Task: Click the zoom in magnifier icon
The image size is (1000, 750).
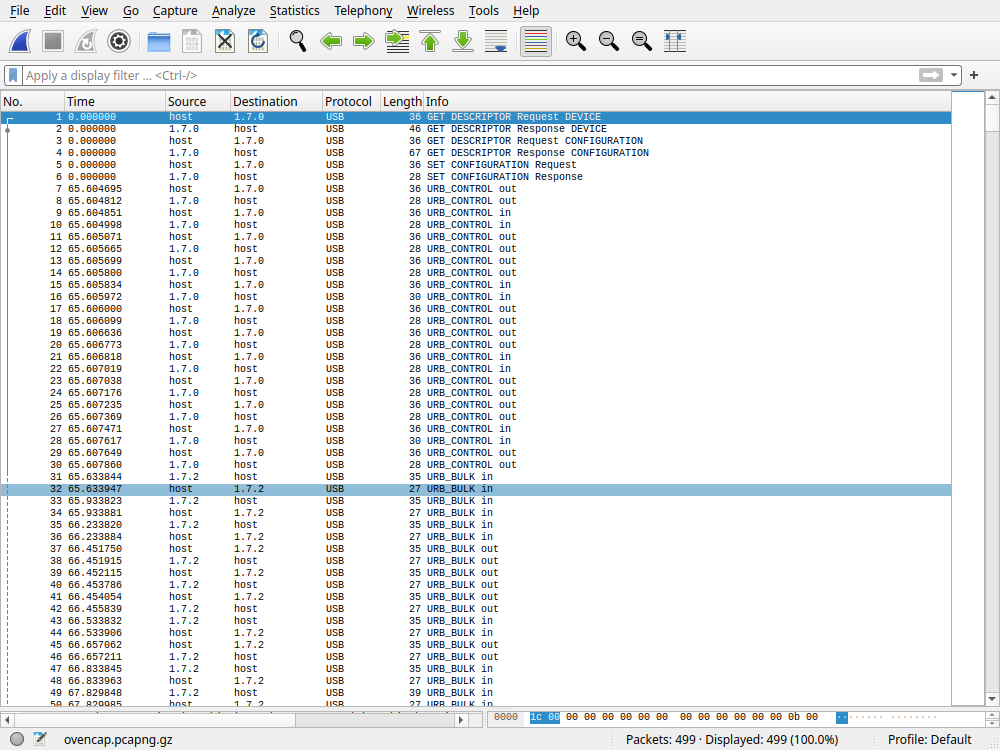Action: 575,41
